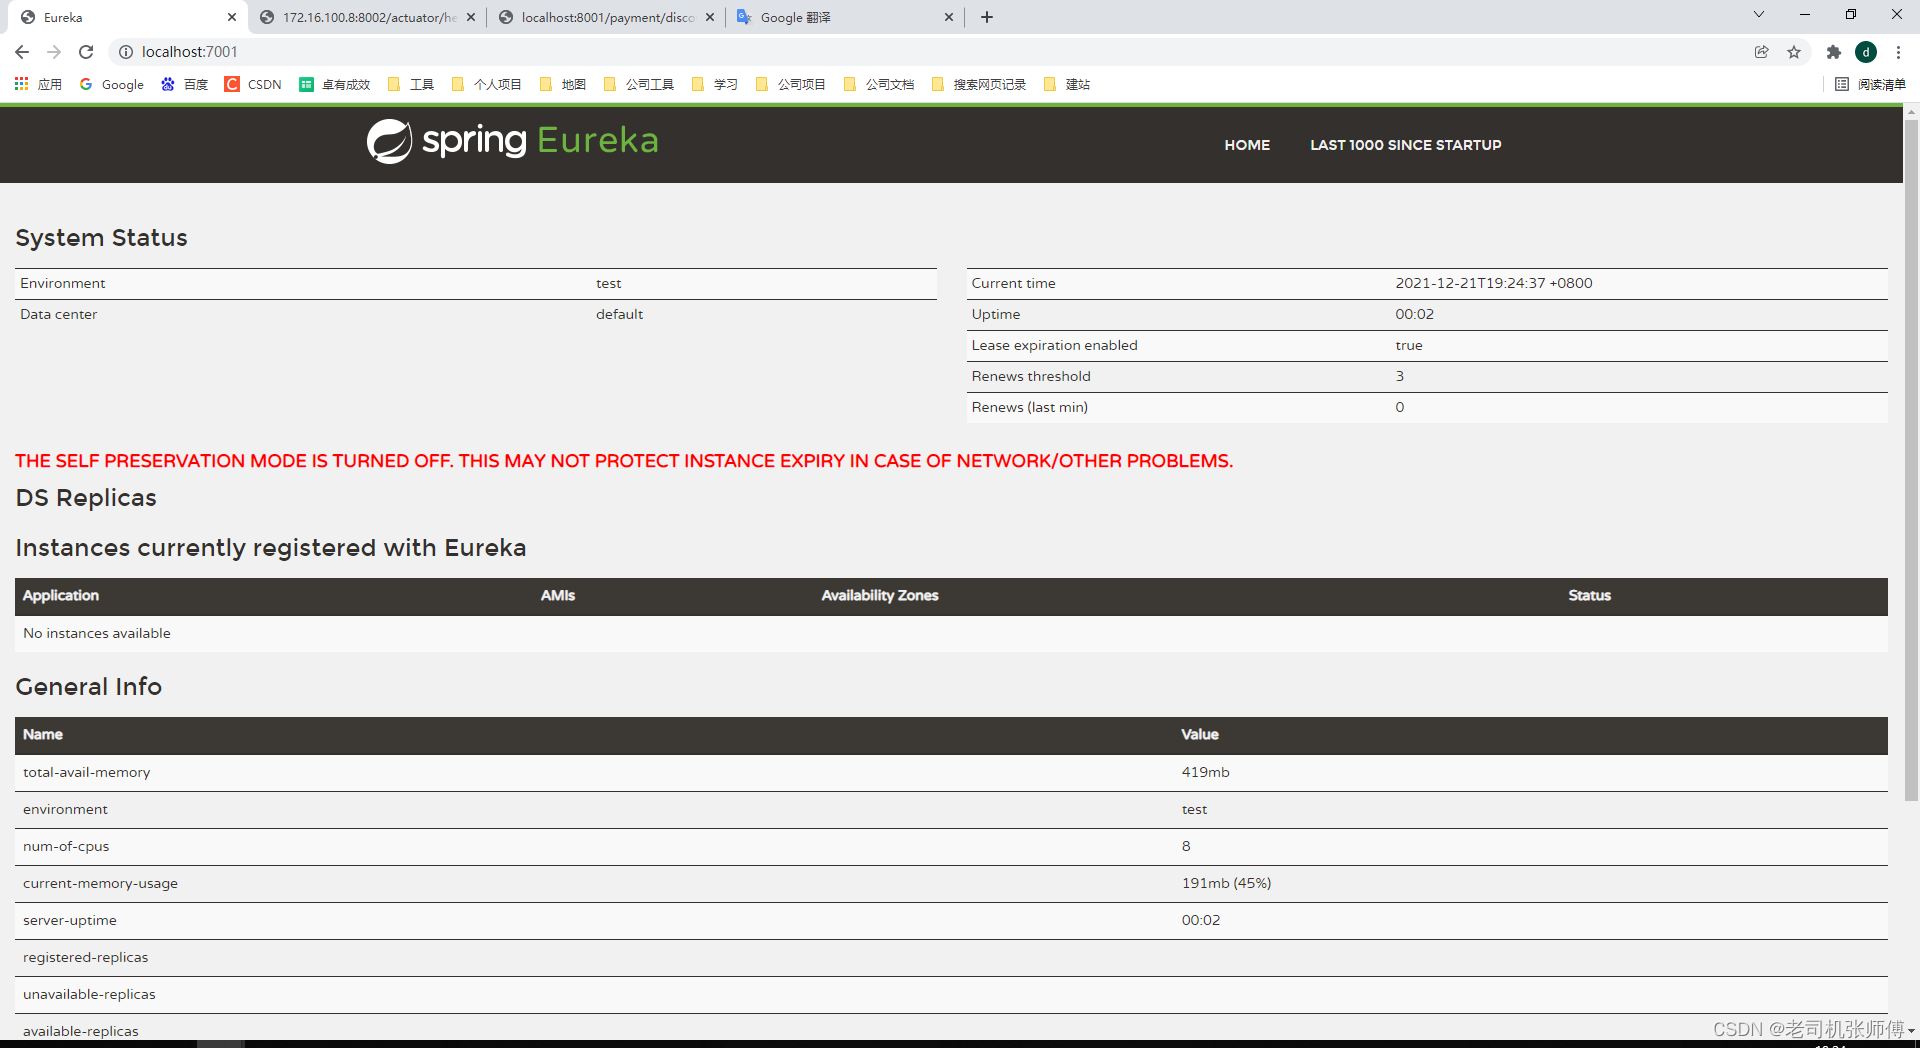Click the current-memory-usage value 191mb (45%)
Screen dimensions: 1920x1048
click(1226, 883)
